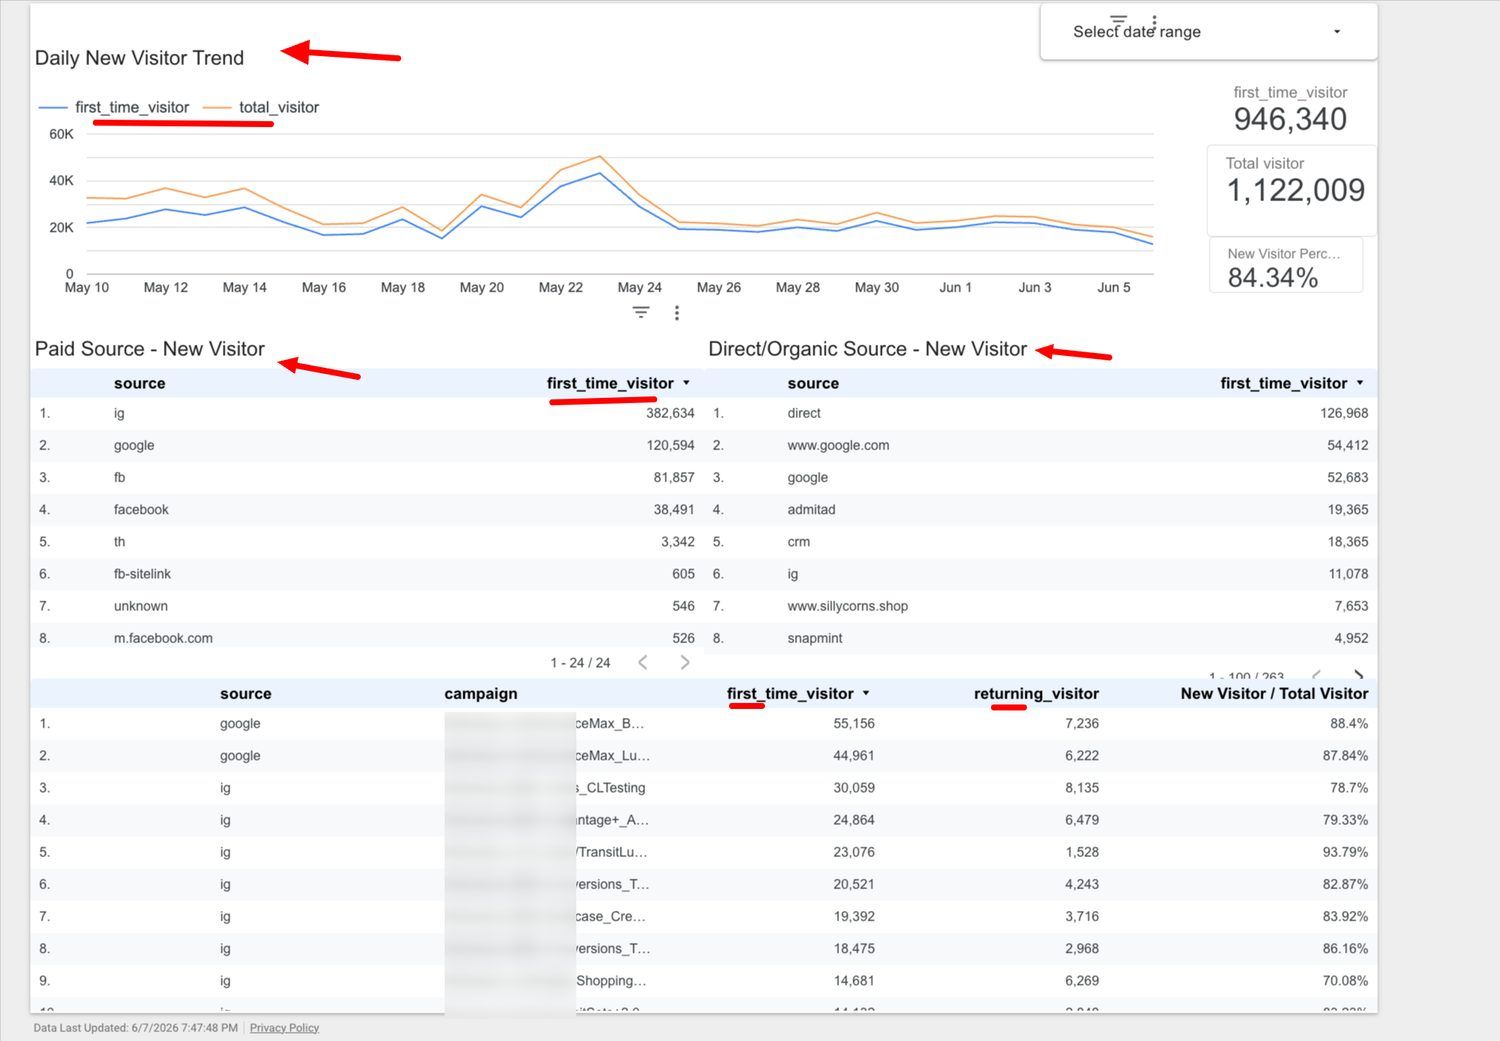Click the filter icon below the trend chart
The height and width of the screenshot is (1041, 1500).
641,313
